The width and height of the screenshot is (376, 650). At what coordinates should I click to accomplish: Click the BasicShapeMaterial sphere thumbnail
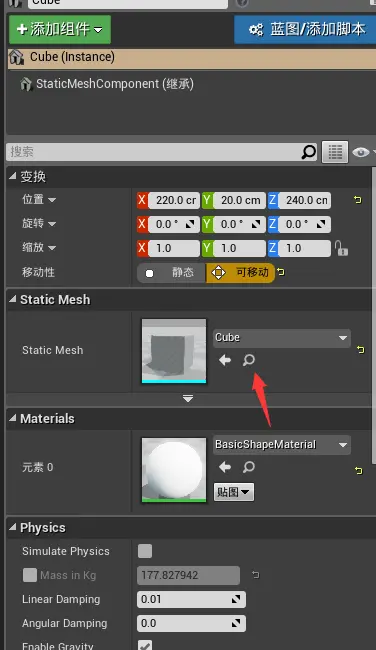tap(174, 470)
